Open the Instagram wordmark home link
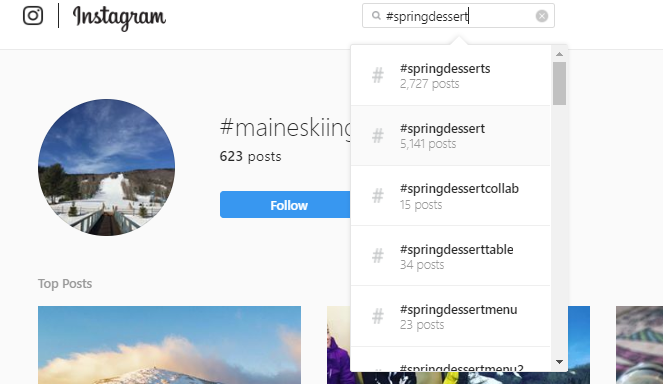663x384 pixels. [x=119, y=17]
